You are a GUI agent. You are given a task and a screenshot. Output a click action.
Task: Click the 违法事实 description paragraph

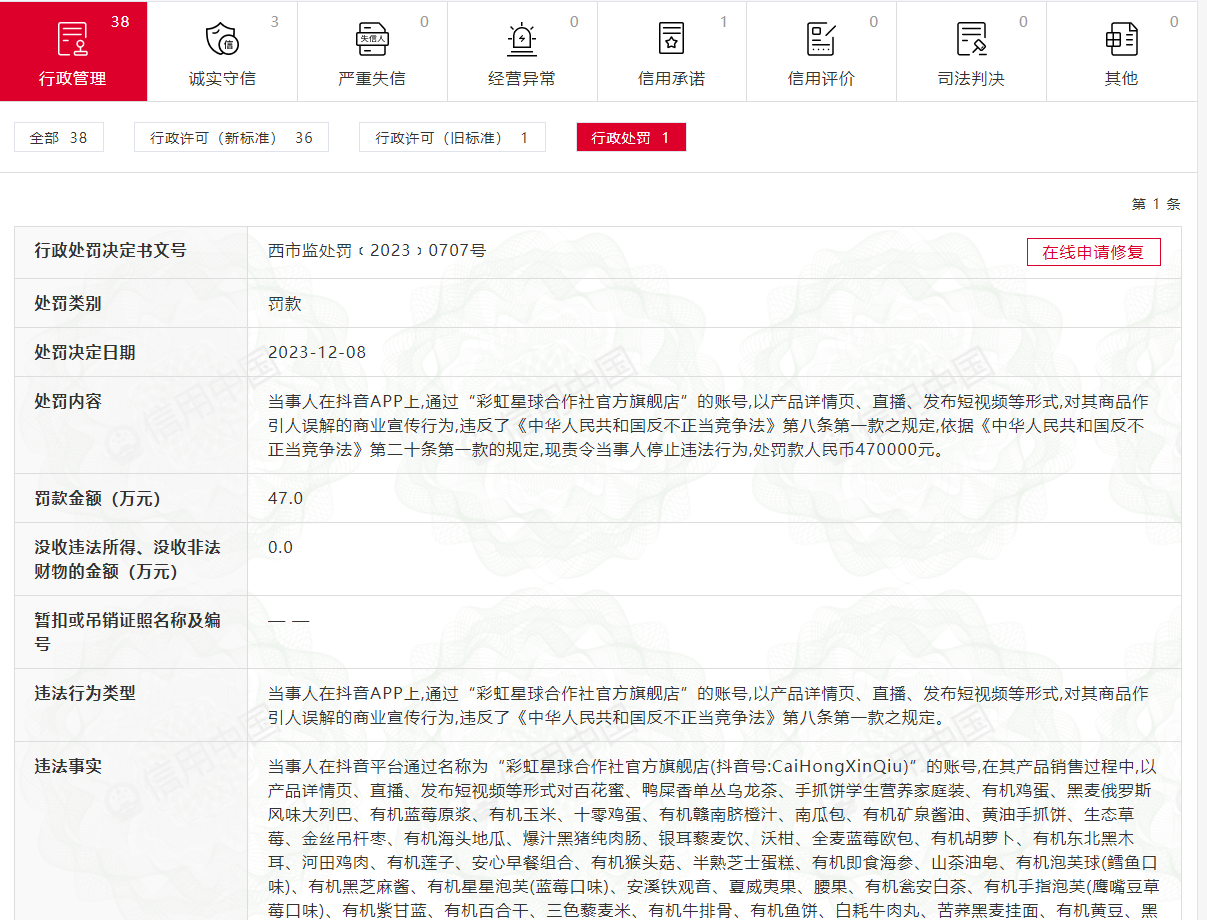tap(714, 838)
